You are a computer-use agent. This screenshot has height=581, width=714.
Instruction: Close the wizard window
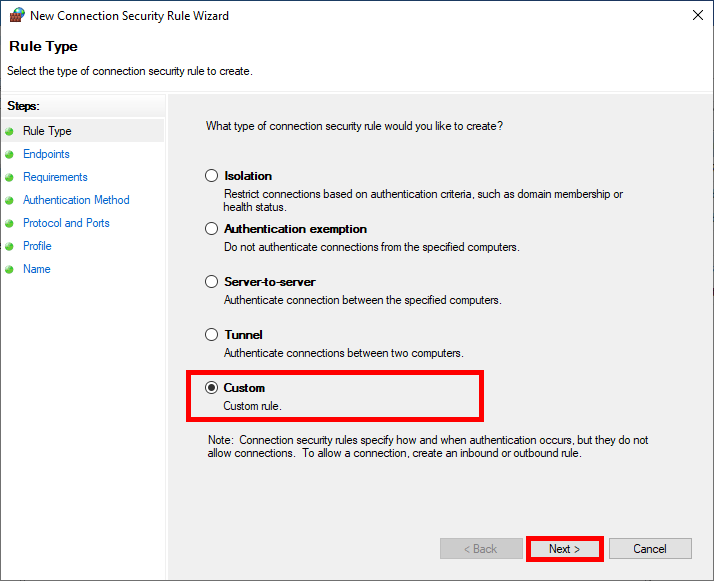[x=698, y=15]
